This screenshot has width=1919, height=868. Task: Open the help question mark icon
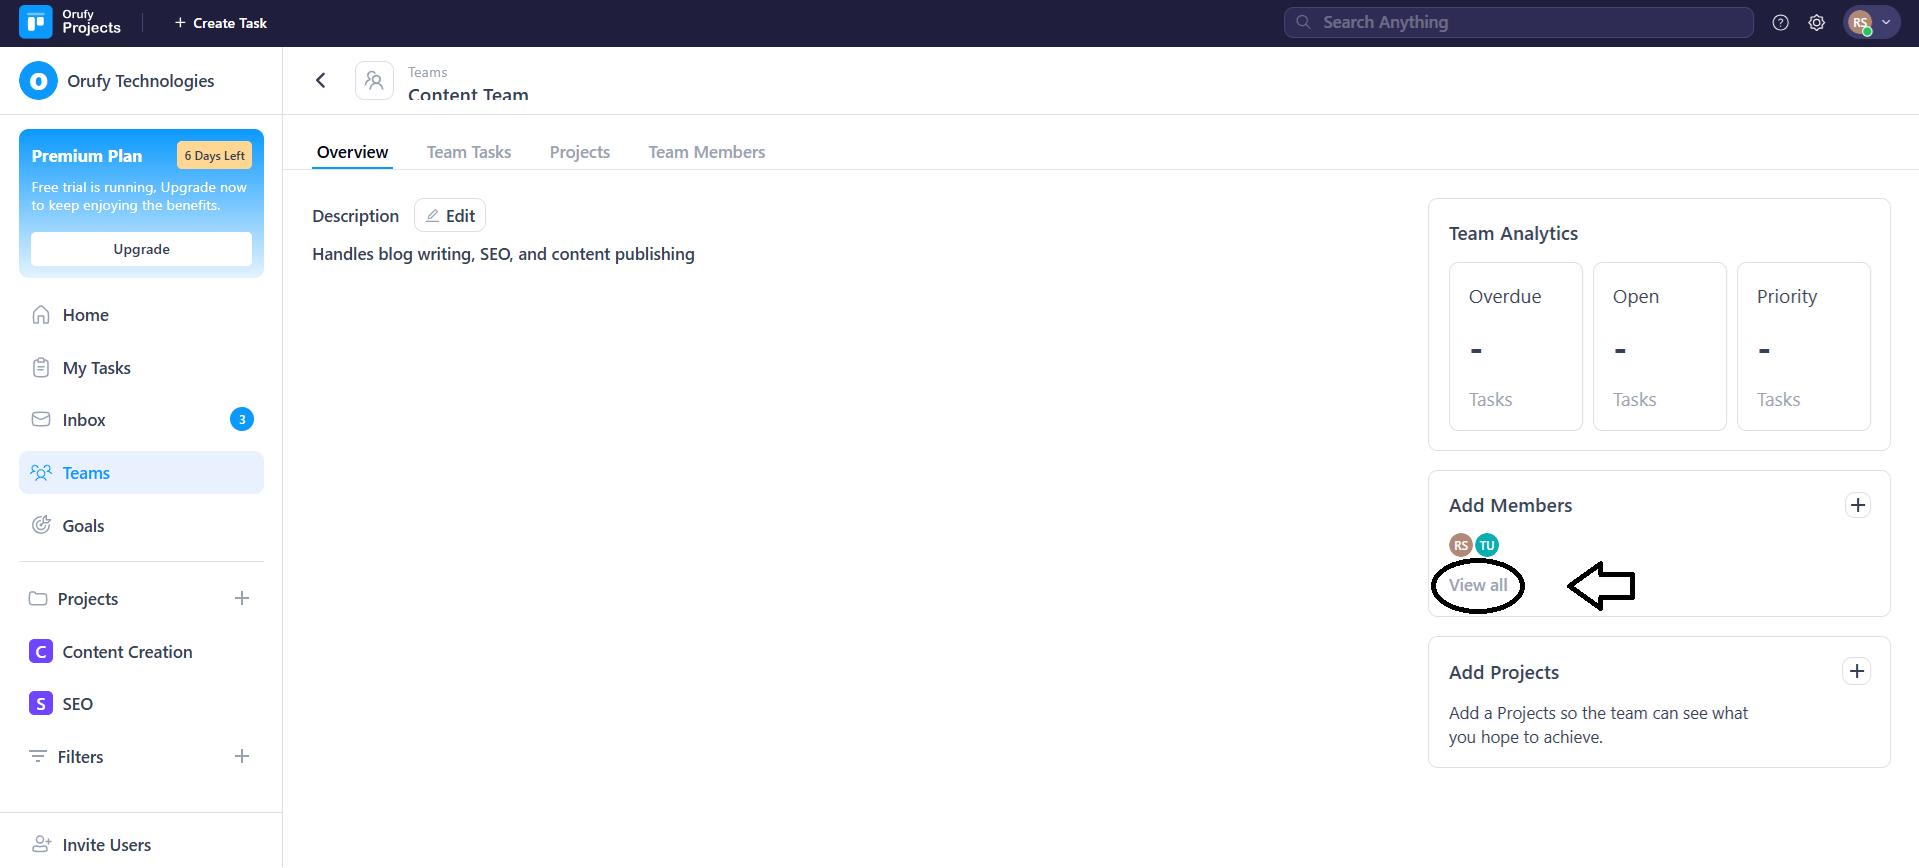tap(1780, 23)
